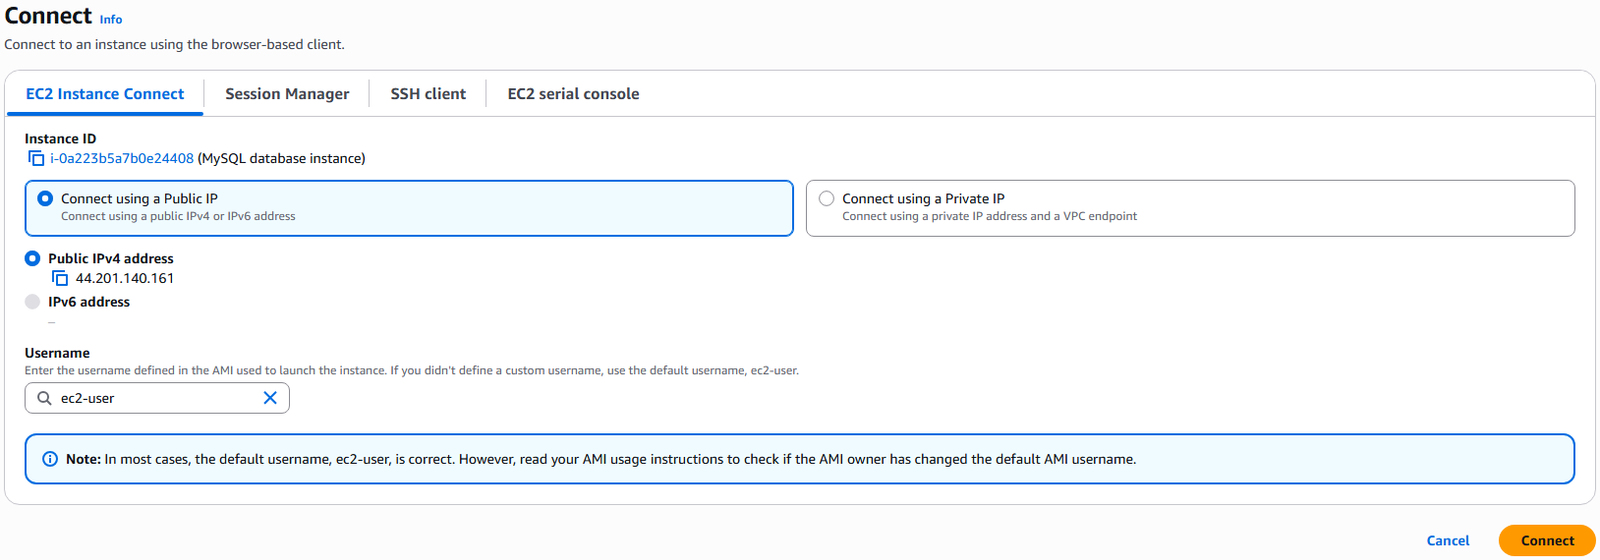The height and width of the screenshot is (560, 1600).
Task: Cancel the connection dialog
Action: point(1448,541)
